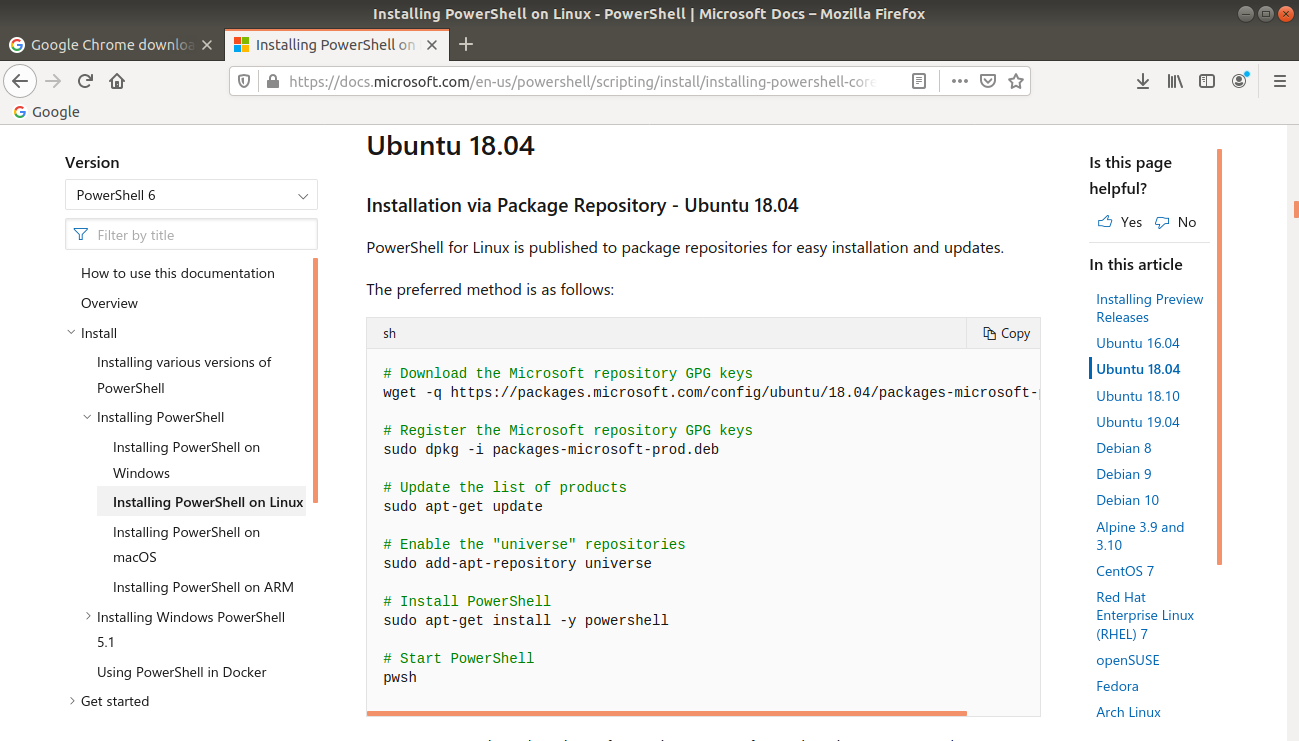The height and width of the screenshot is (741, 1299).
Task: Jump to Debian 10 section
Action: click(1128, 500)
